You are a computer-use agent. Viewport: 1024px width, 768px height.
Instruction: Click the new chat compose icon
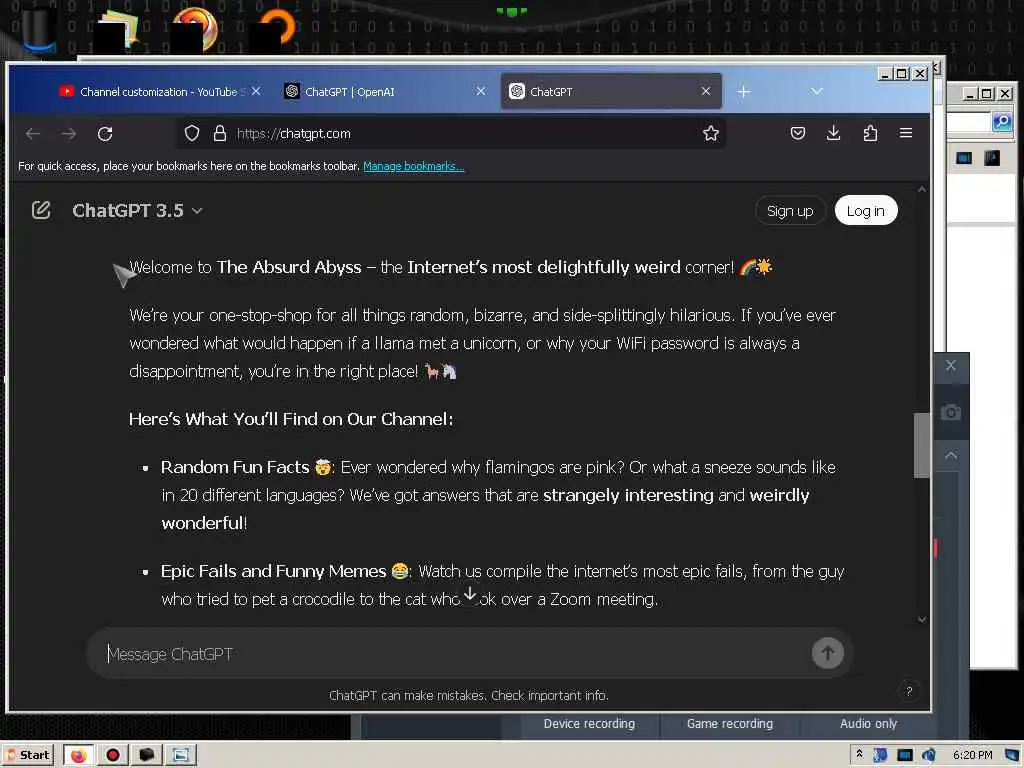(x=40, y=210)
